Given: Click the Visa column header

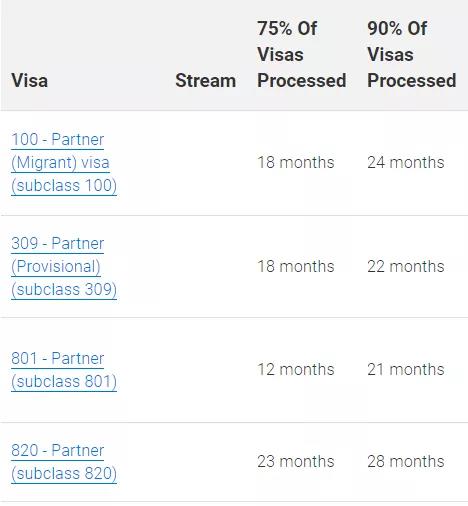Looking at the screenshot, I should click(30, 81).
